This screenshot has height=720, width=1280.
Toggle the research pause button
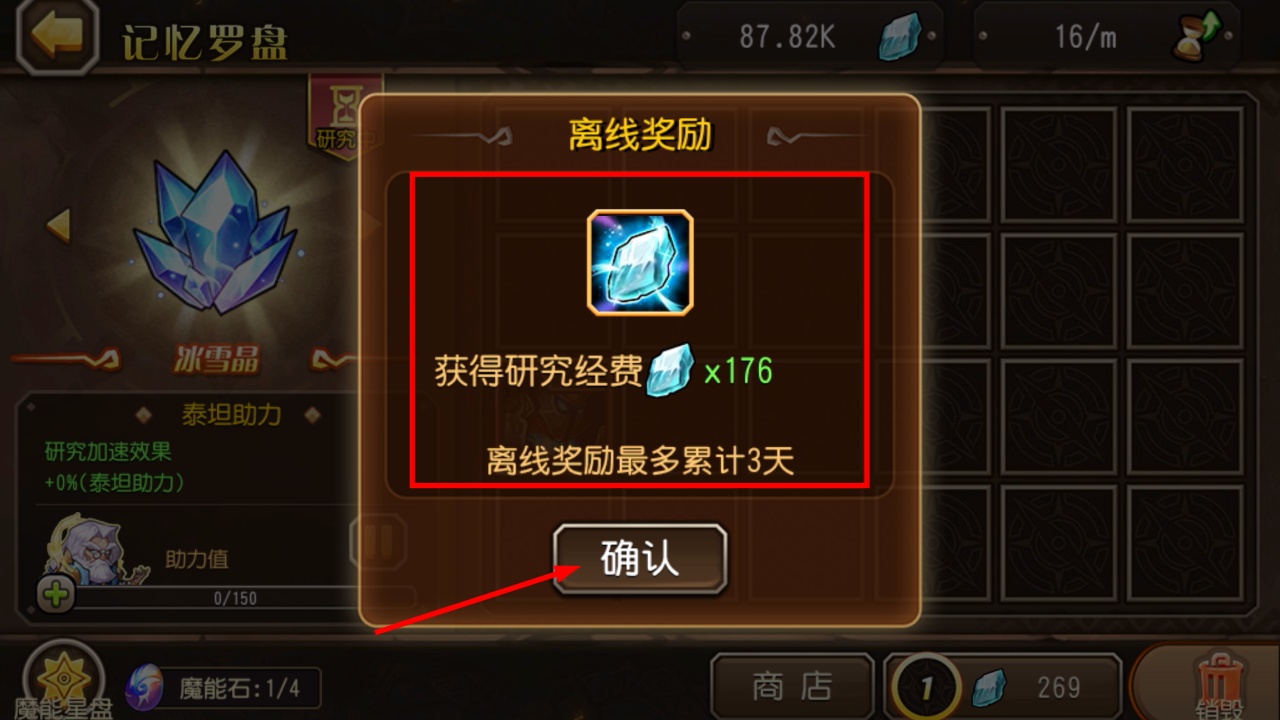coord(378,542)
